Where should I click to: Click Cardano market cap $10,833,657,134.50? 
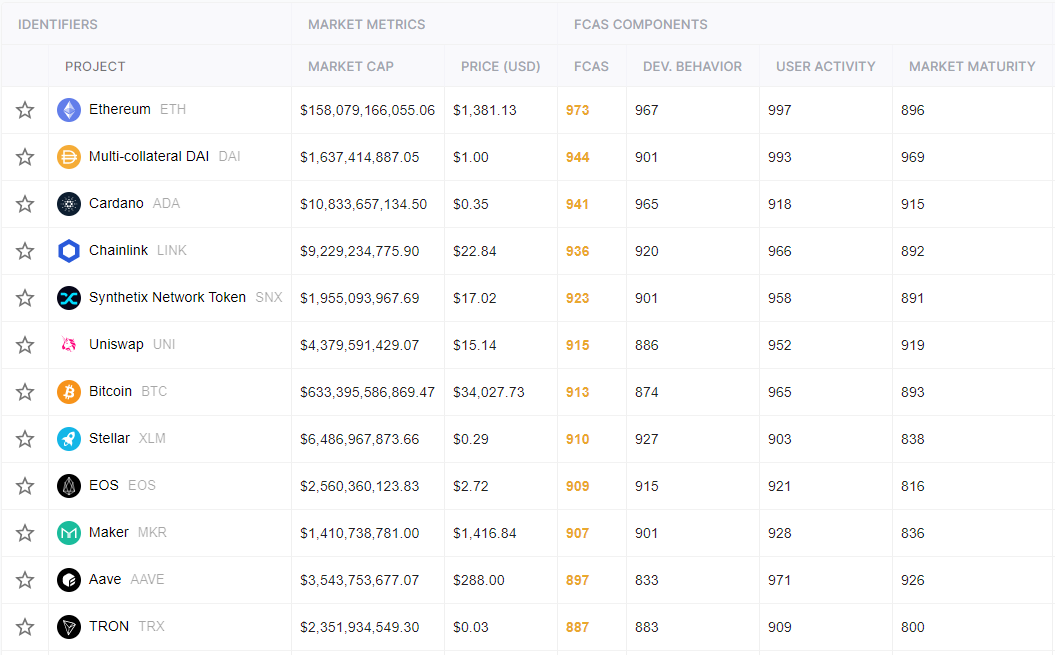[363, 205]
